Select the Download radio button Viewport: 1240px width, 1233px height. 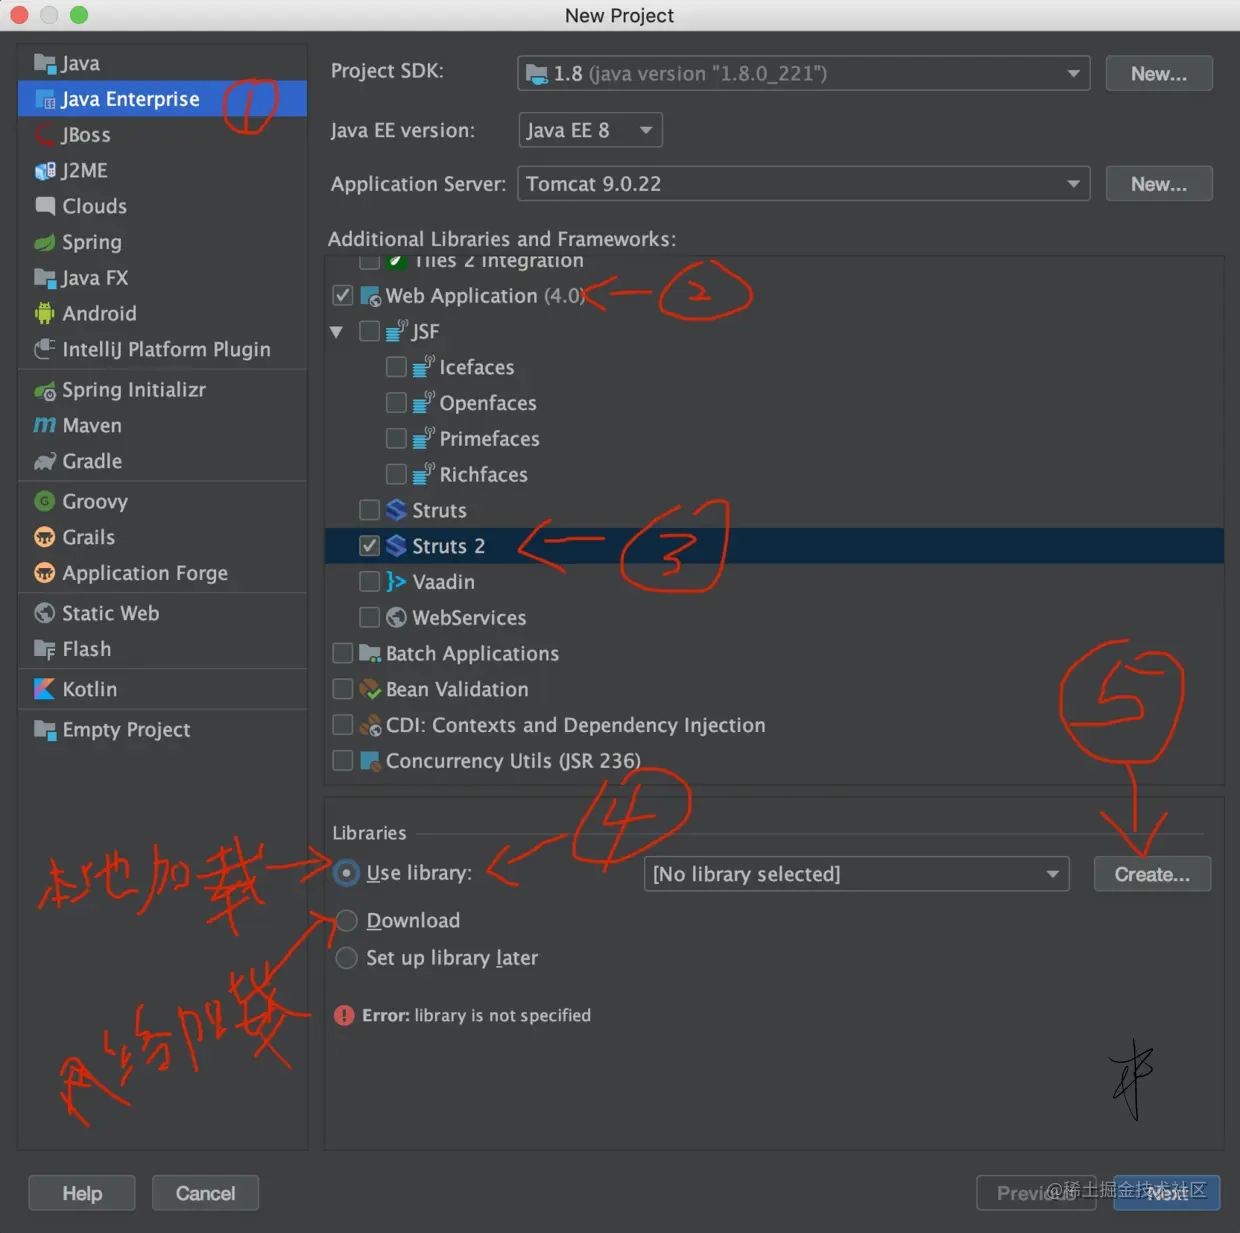tap(346, 921)
